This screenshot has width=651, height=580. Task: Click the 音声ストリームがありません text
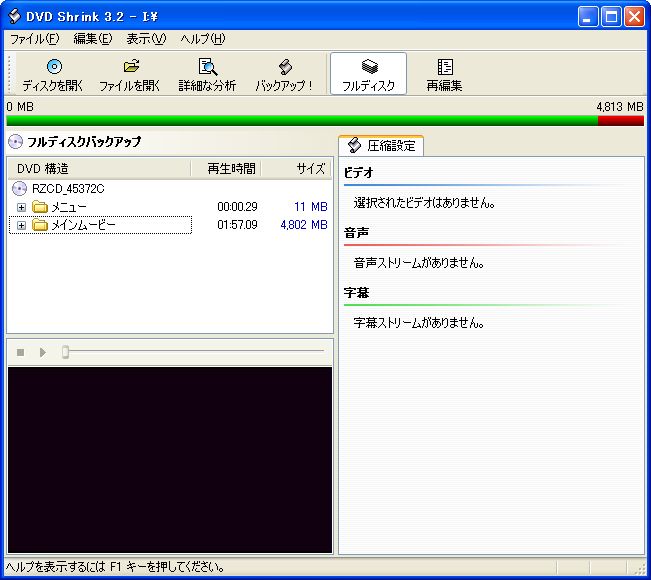coord(419,263)
